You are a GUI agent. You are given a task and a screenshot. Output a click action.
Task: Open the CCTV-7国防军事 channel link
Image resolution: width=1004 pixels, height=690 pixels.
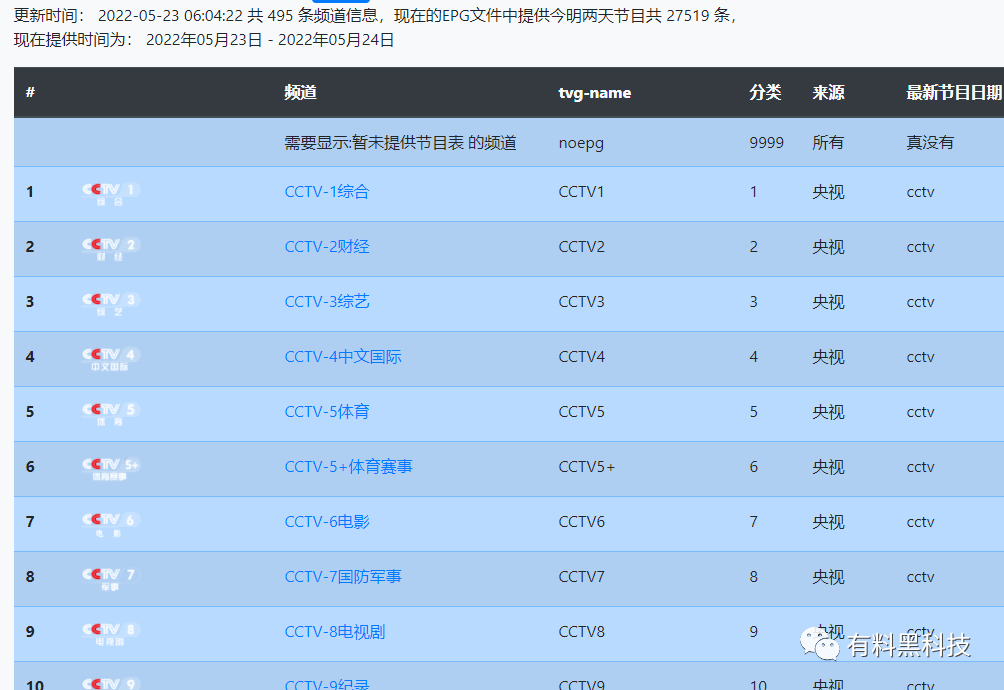tap(343, 577)
